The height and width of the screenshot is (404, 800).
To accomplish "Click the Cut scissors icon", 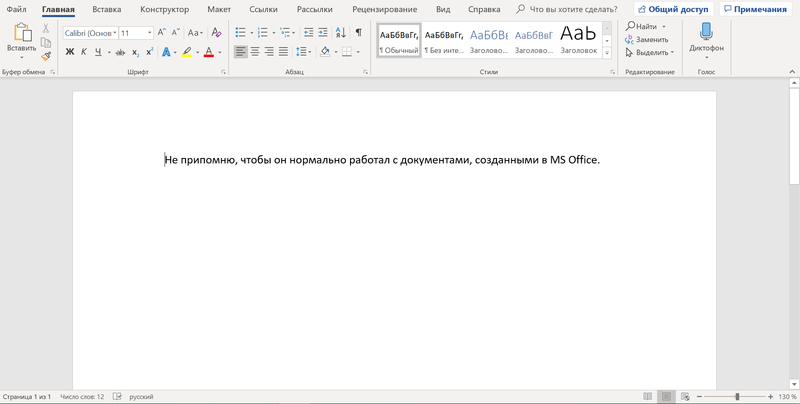I will tap(46, 29).
